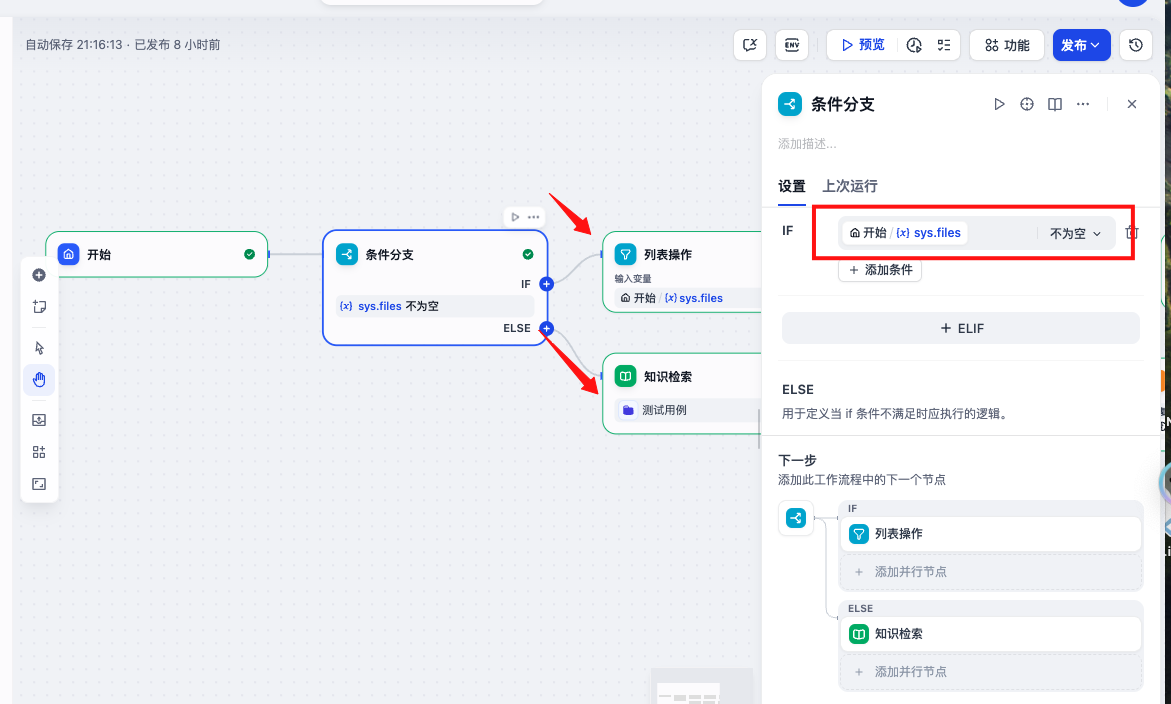Switch to the 设置 tab
The height and width of the screenshot is (704, 1171).
pyautogui.click(x=792, y=186)
